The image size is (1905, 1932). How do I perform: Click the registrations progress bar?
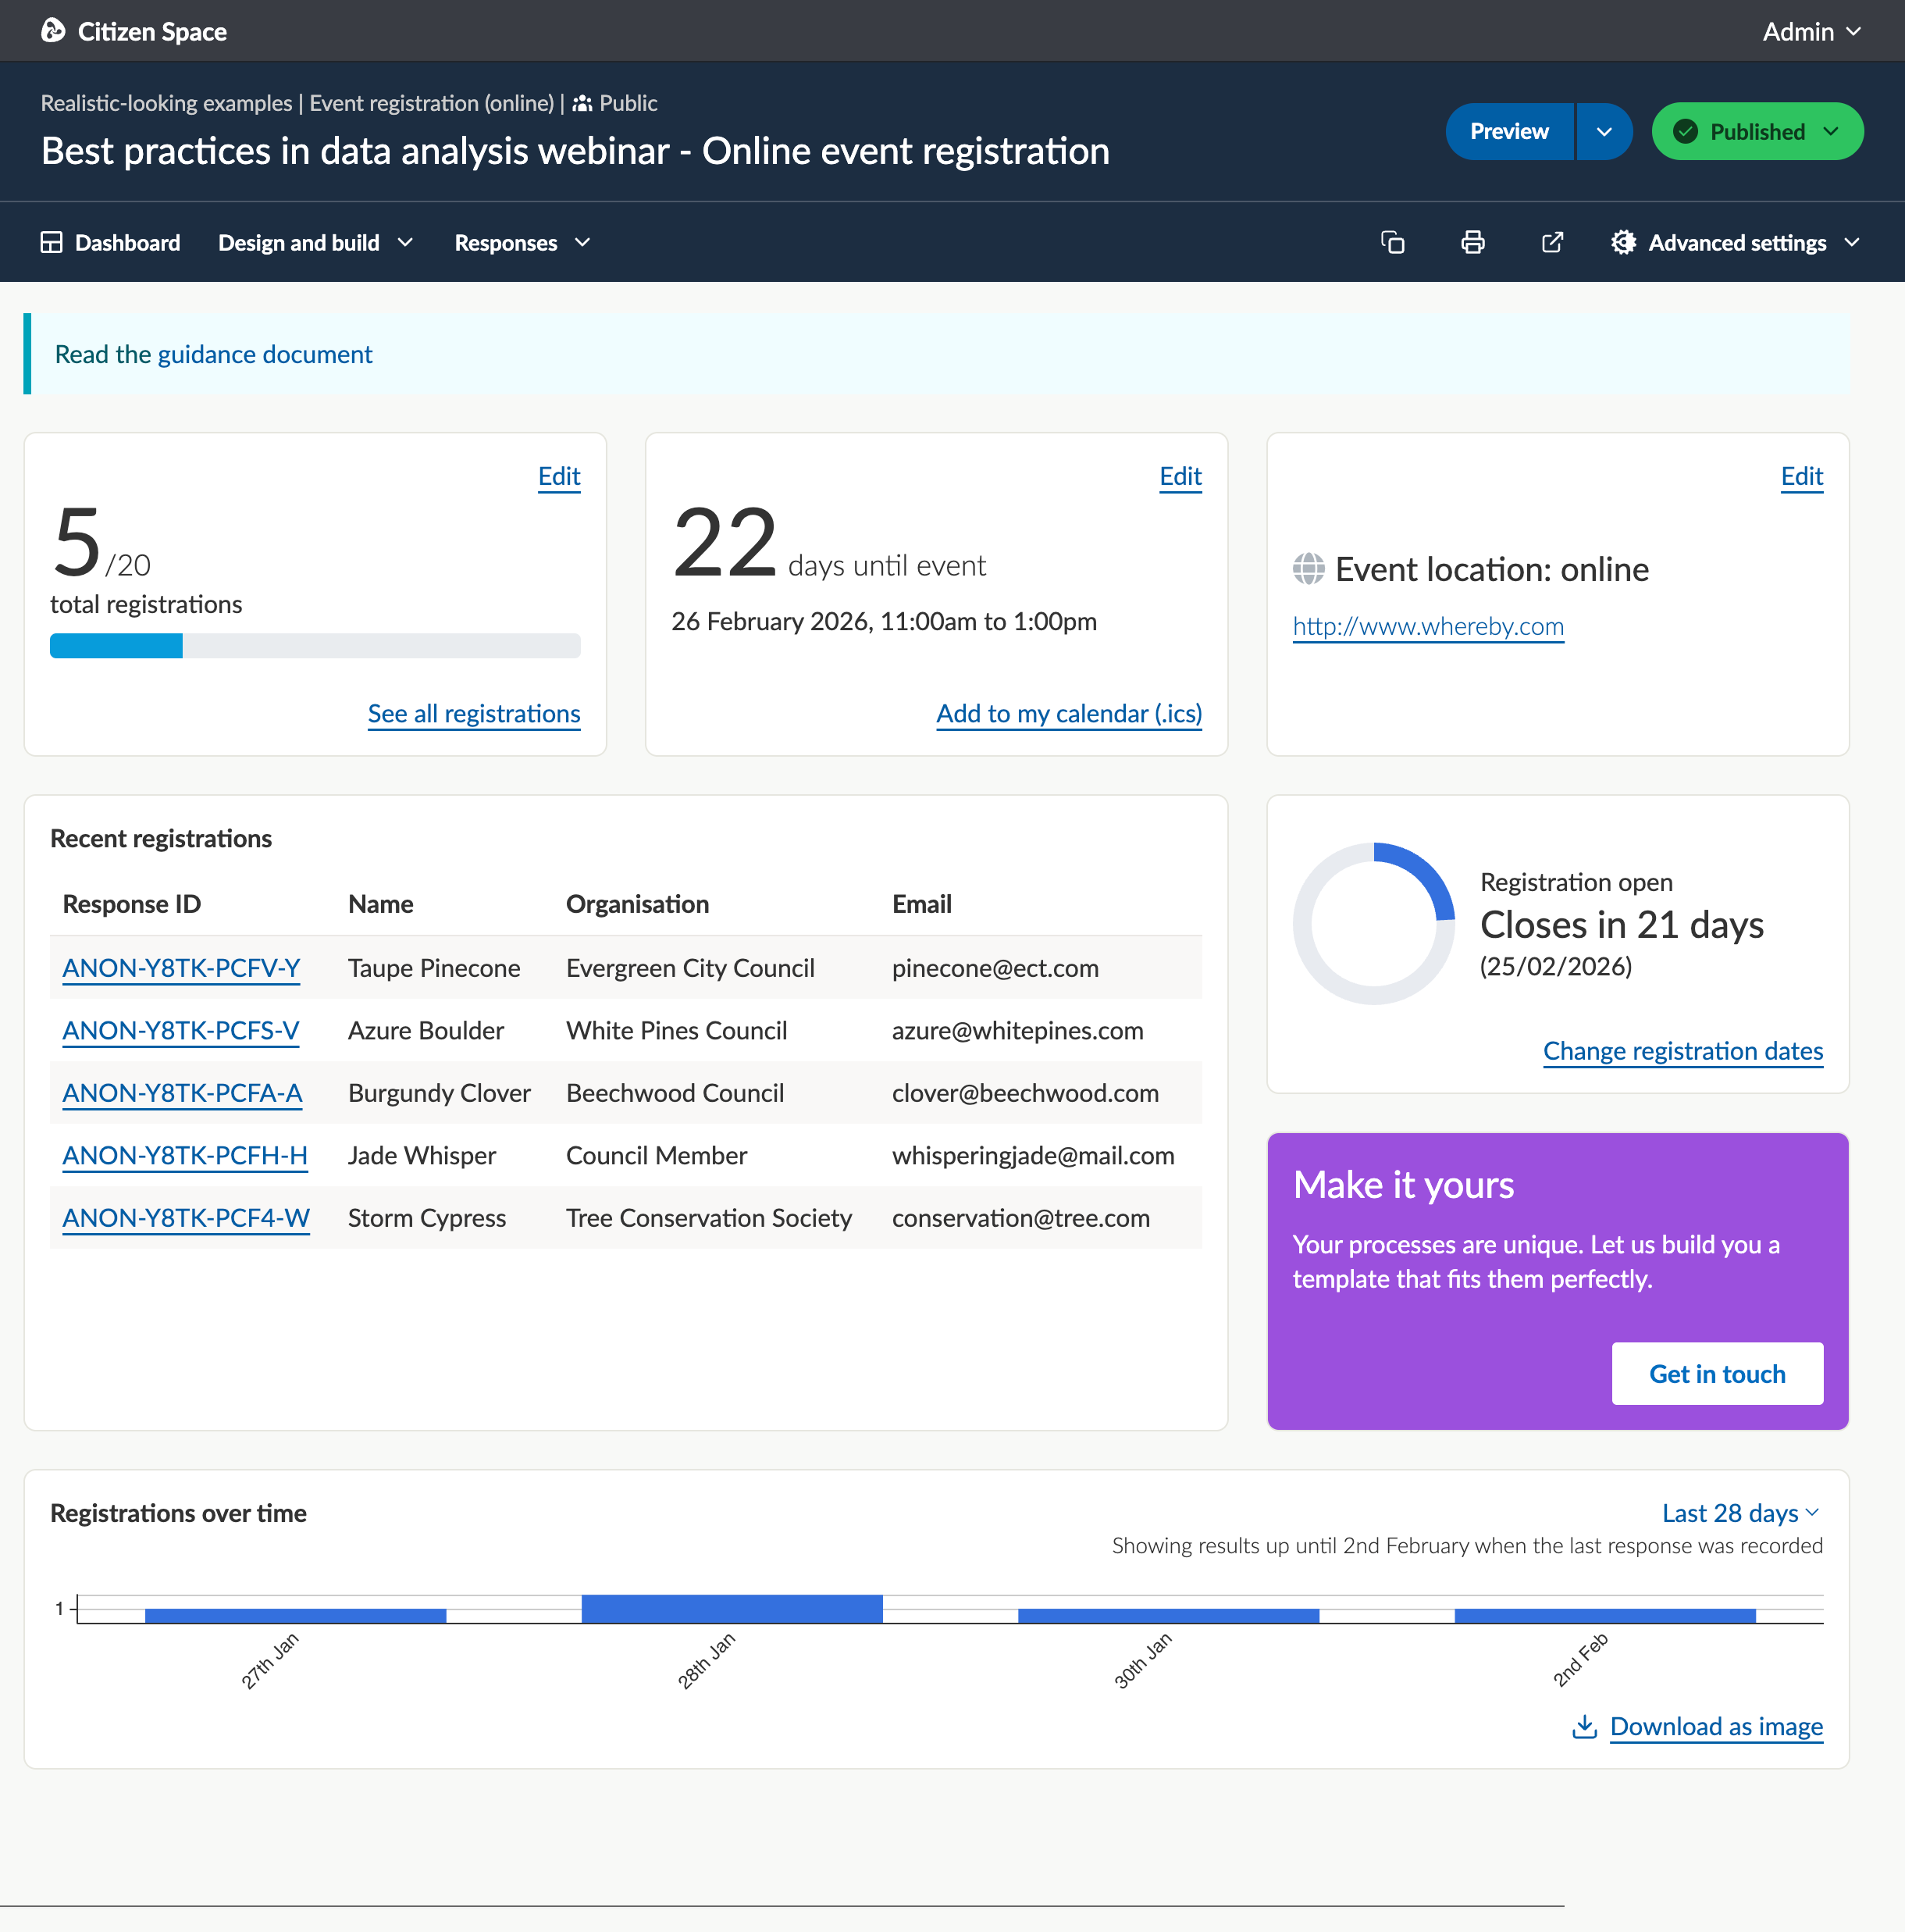tap(314, 645)
